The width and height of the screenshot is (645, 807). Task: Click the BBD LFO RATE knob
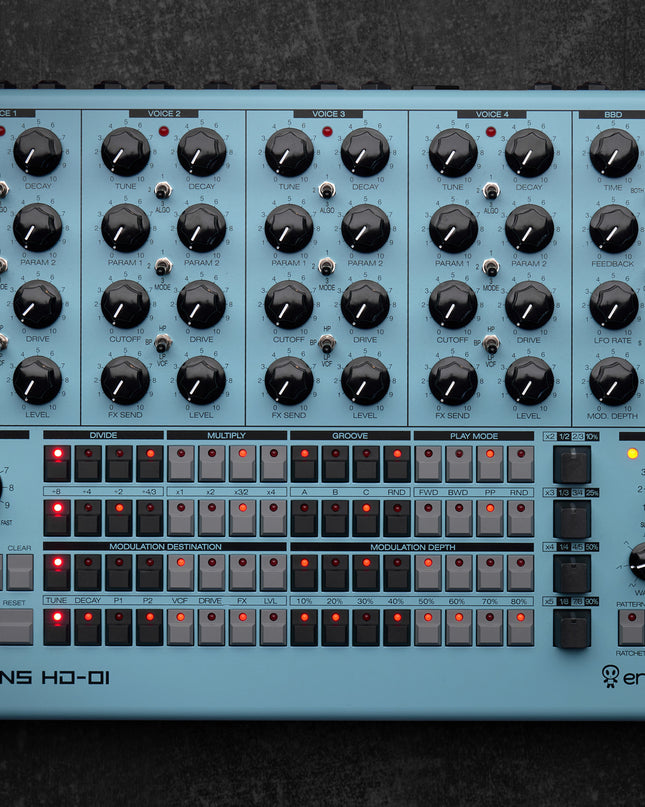(x=613, y=304)
